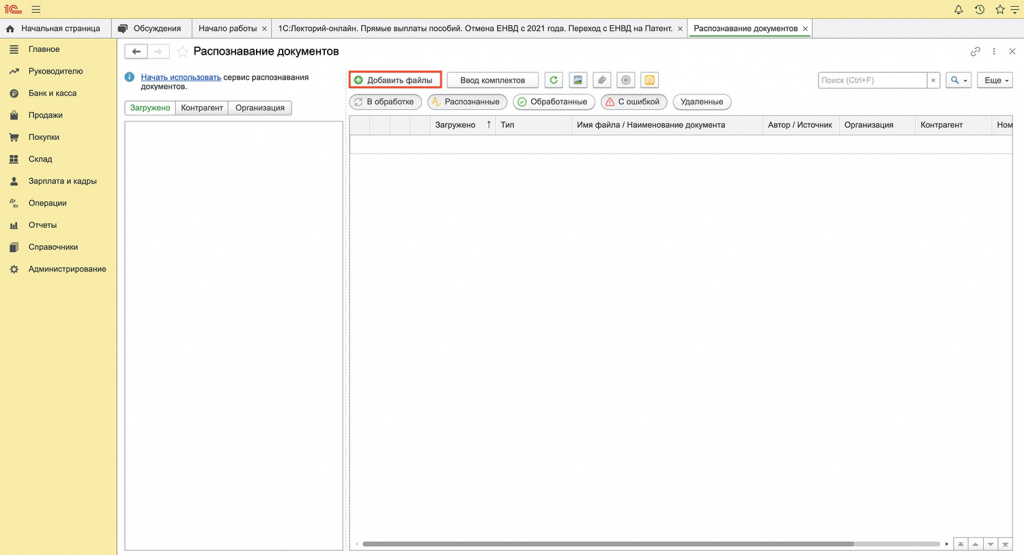Click the horizontal scrollbar of the table
Image resolution: width=1024 pixels, height=555 pixels.
[607, 544]
